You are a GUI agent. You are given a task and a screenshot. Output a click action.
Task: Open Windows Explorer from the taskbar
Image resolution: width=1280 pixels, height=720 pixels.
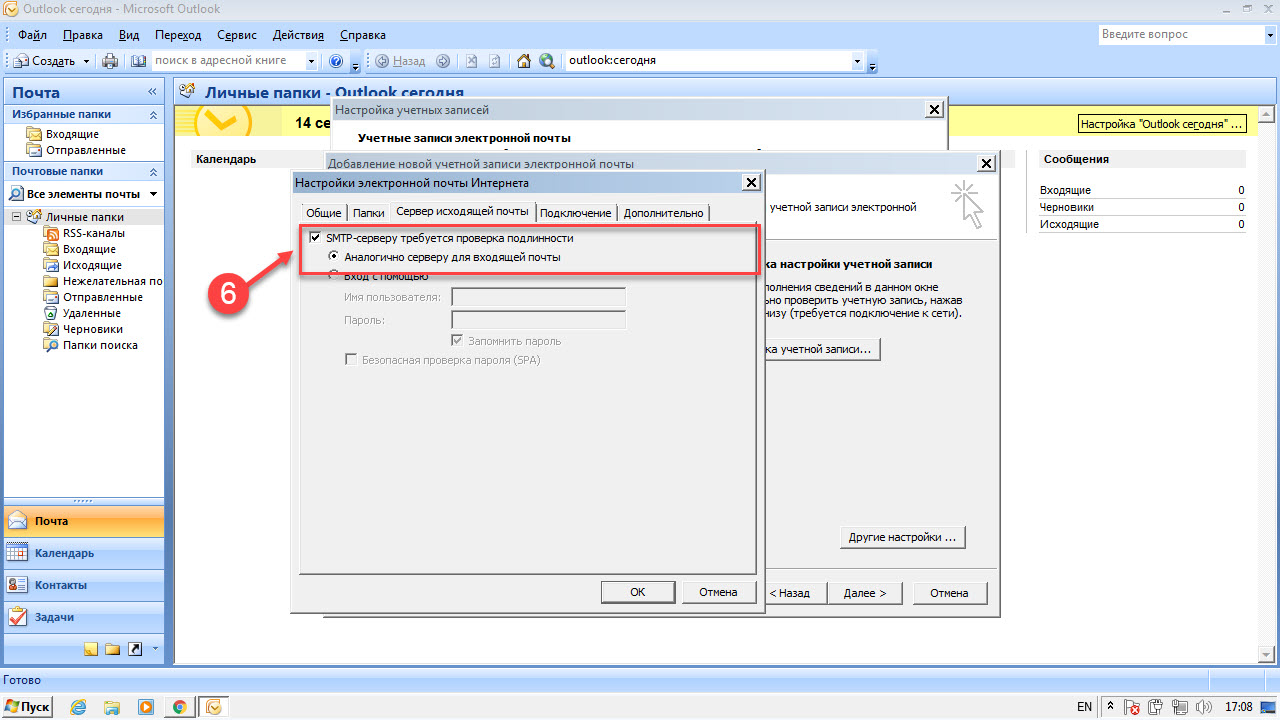point(112,707)
